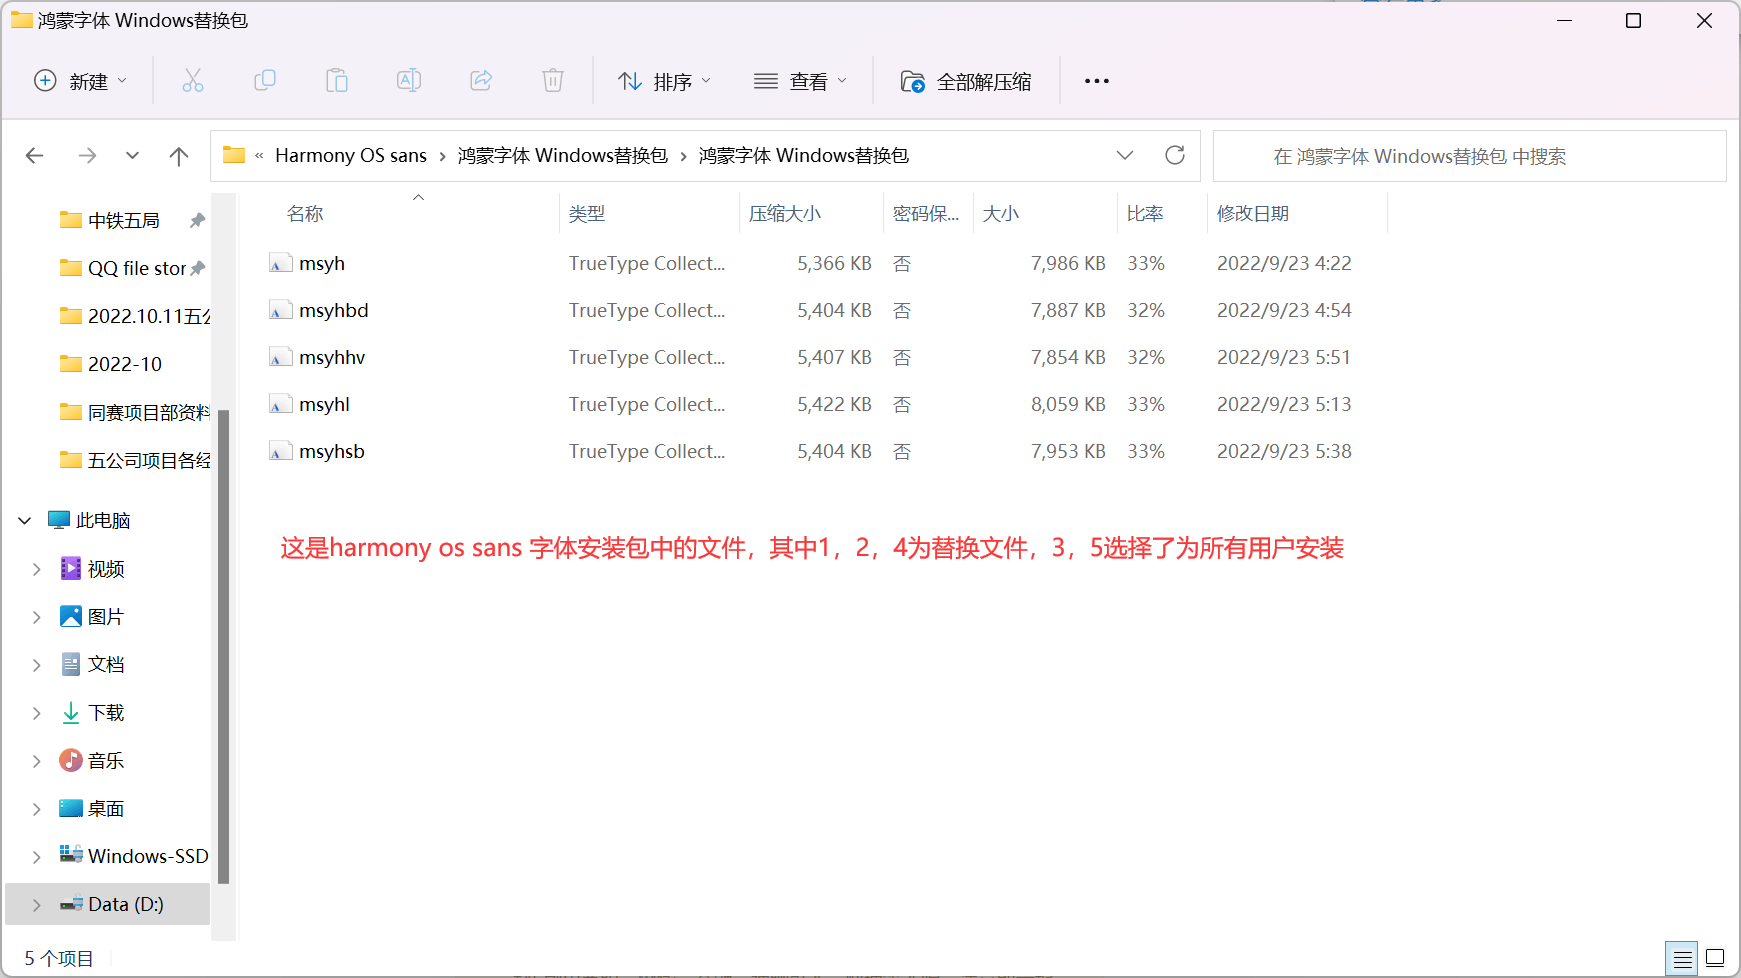Click the folder icon in address bar
The image size is (1741, 978).
(x=234, y=155)
